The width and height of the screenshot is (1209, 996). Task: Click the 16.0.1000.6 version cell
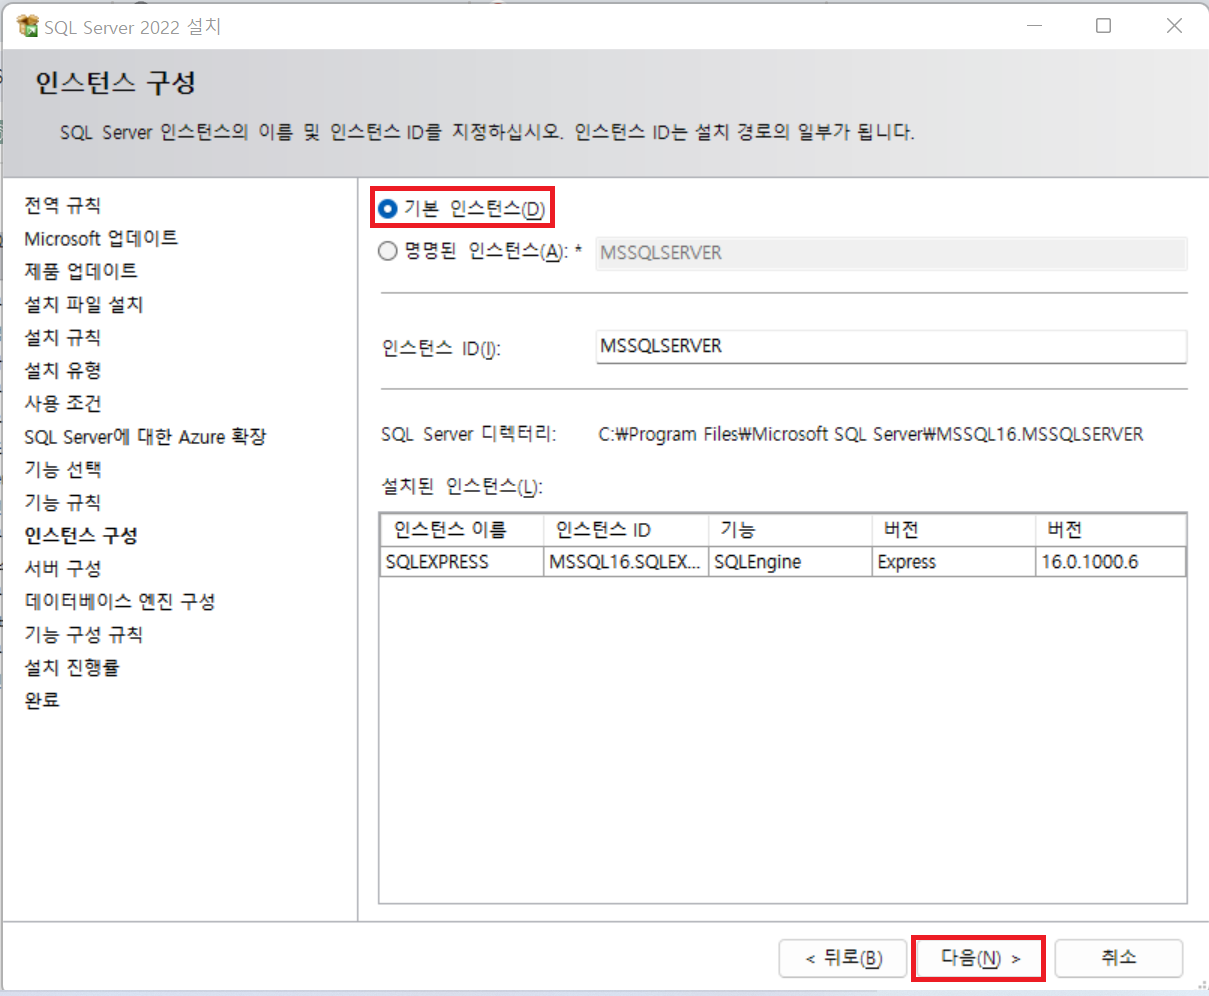click(x=1111, y=562)
